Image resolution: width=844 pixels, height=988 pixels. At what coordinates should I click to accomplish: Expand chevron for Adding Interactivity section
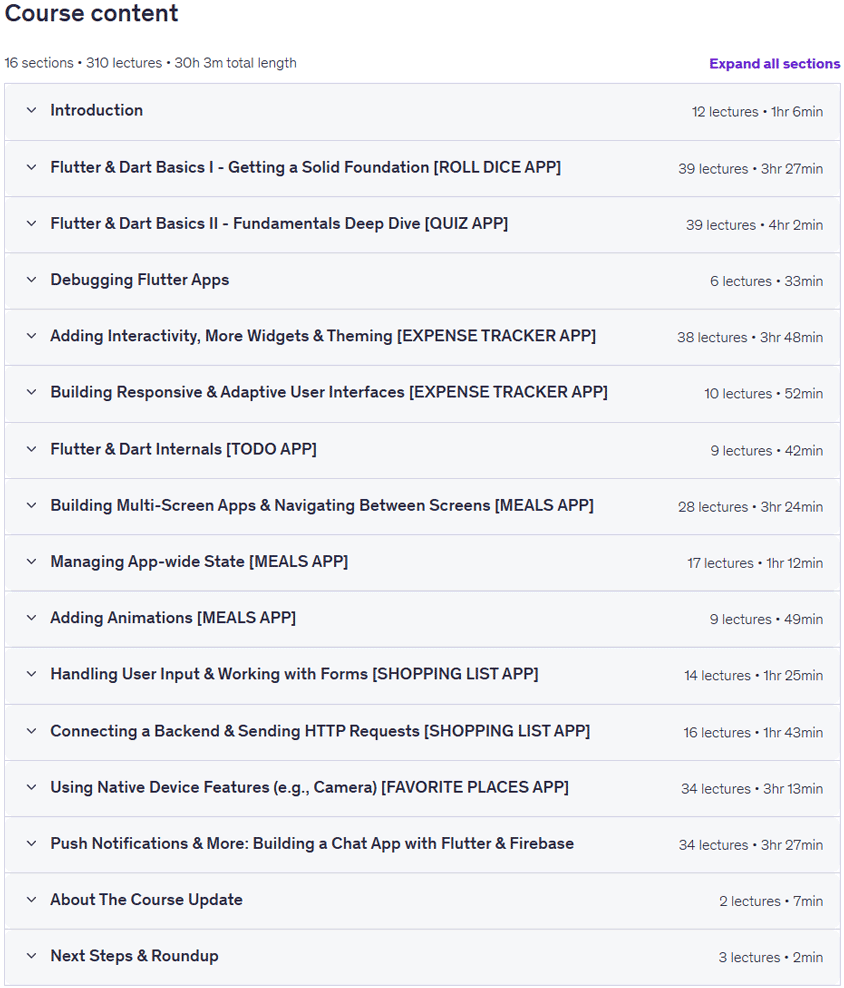click(x=32, y=336)
